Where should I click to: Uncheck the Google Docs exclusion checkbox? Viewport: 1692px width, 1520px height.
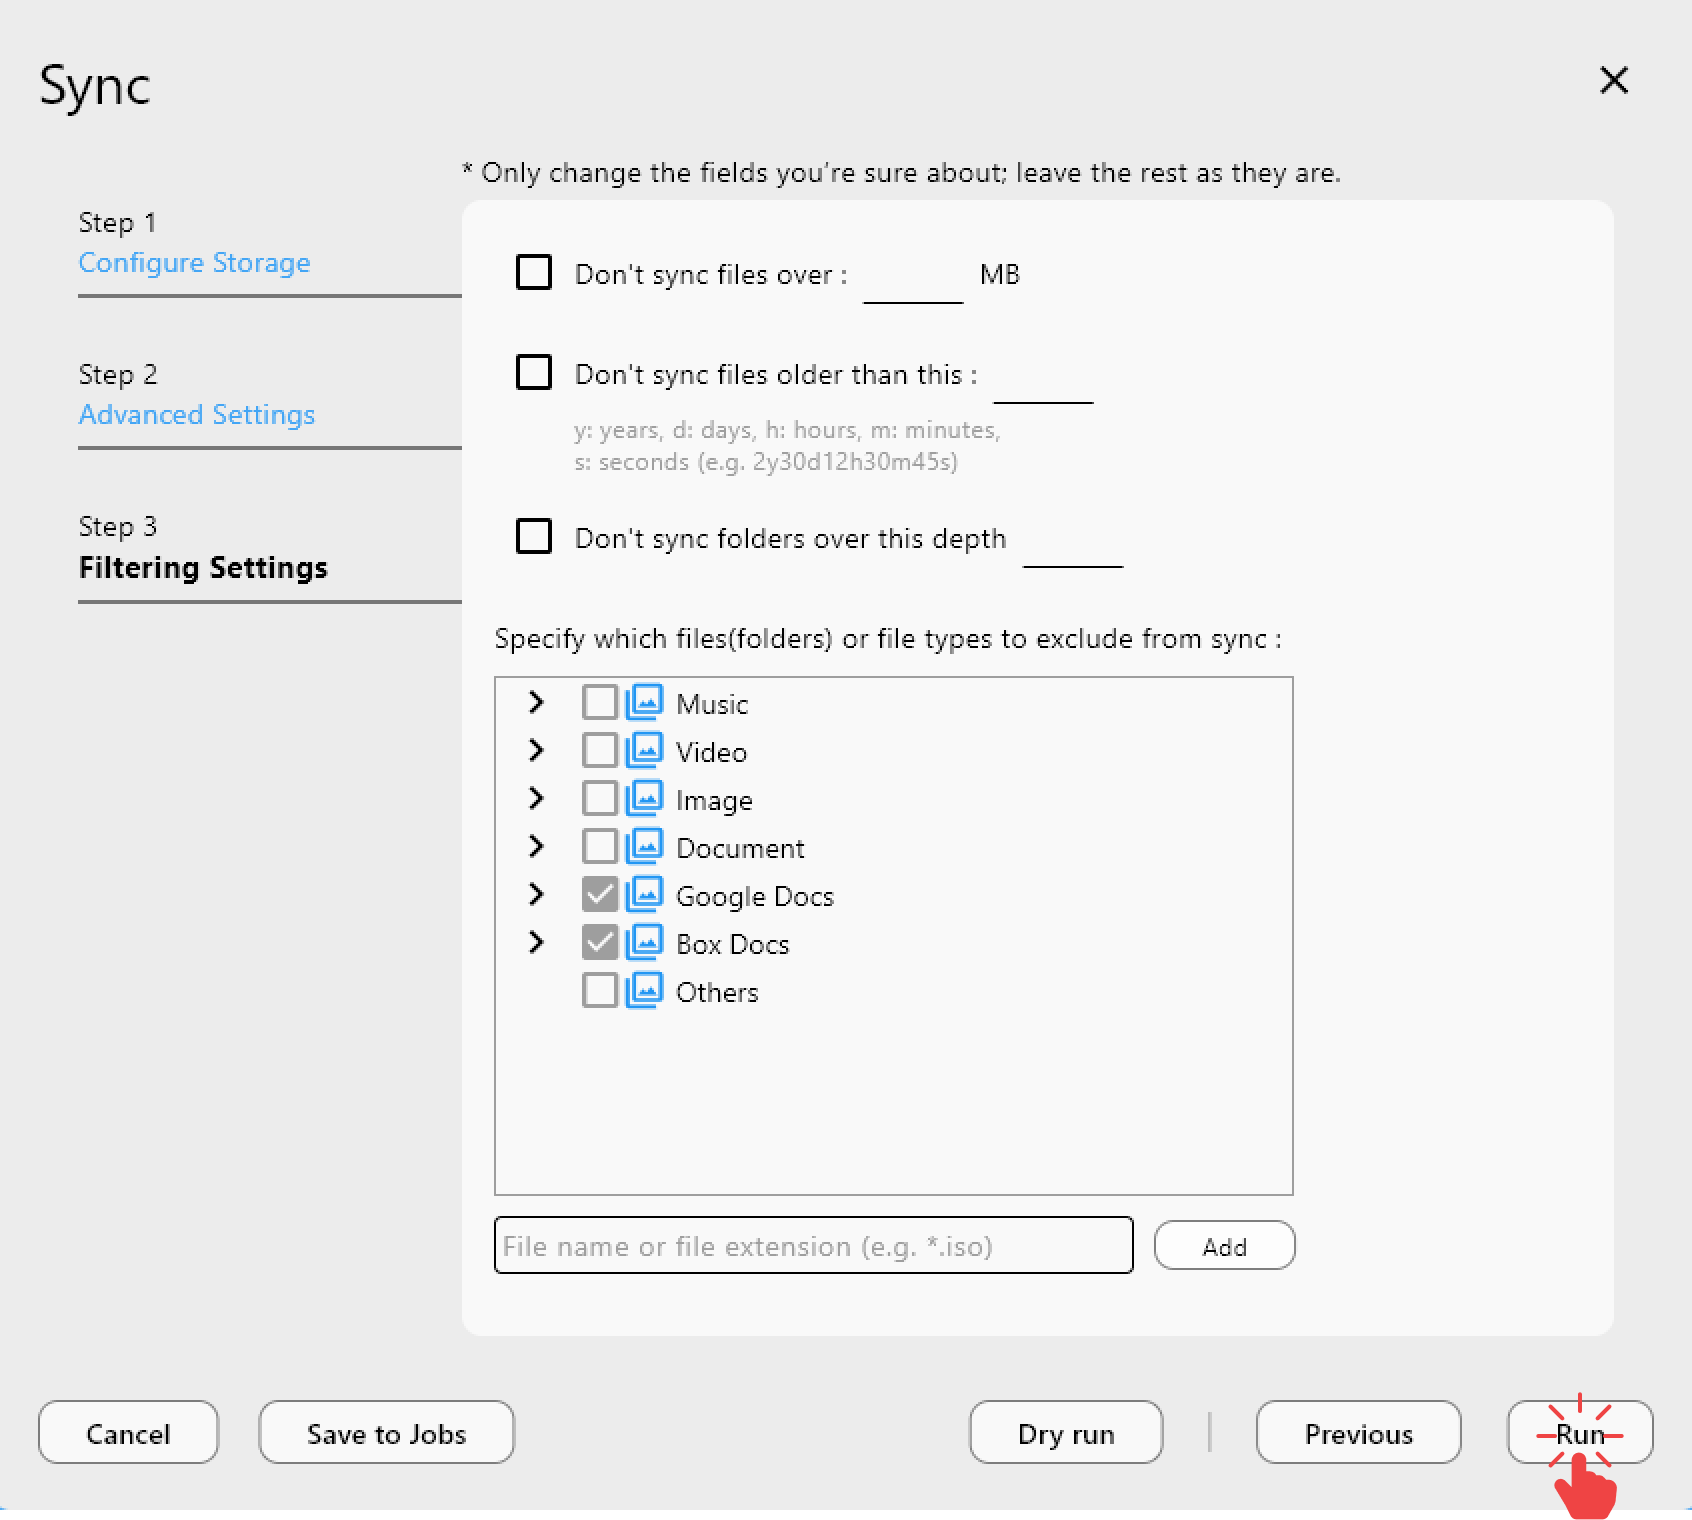pos(600,894)
